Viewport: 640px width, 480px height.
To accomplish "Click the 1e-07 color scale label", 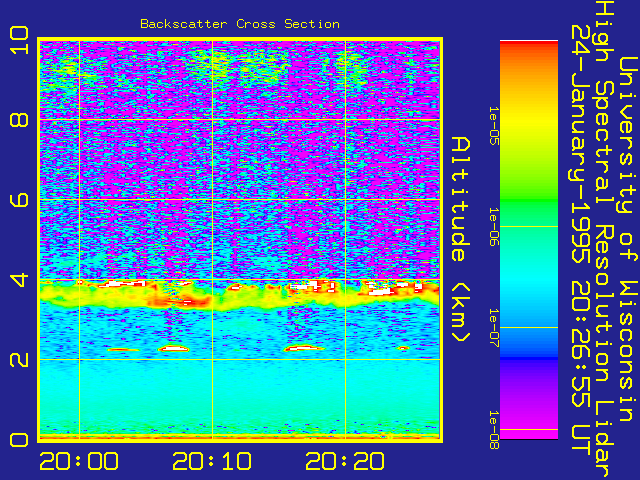I will click(494, 327).
